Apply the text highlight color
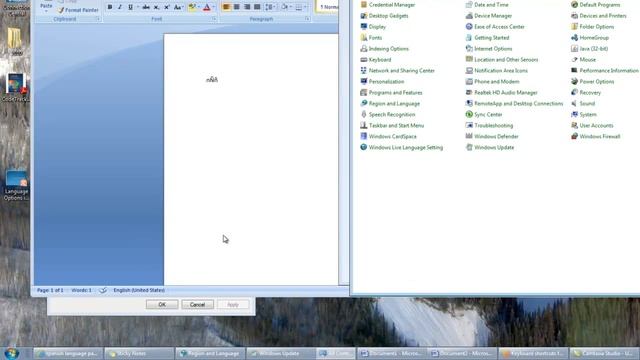Viewport: 640px width, 360px height. (x=192, y=7)
